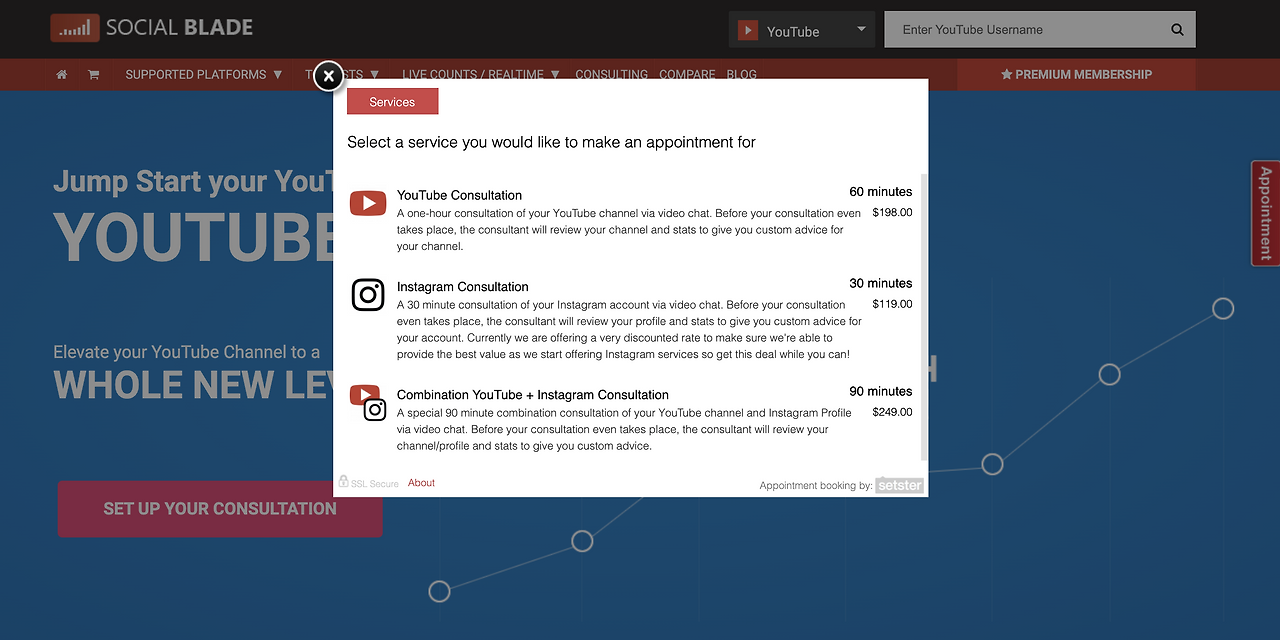Click 'Appointment booking by:' text

point(815,486)
